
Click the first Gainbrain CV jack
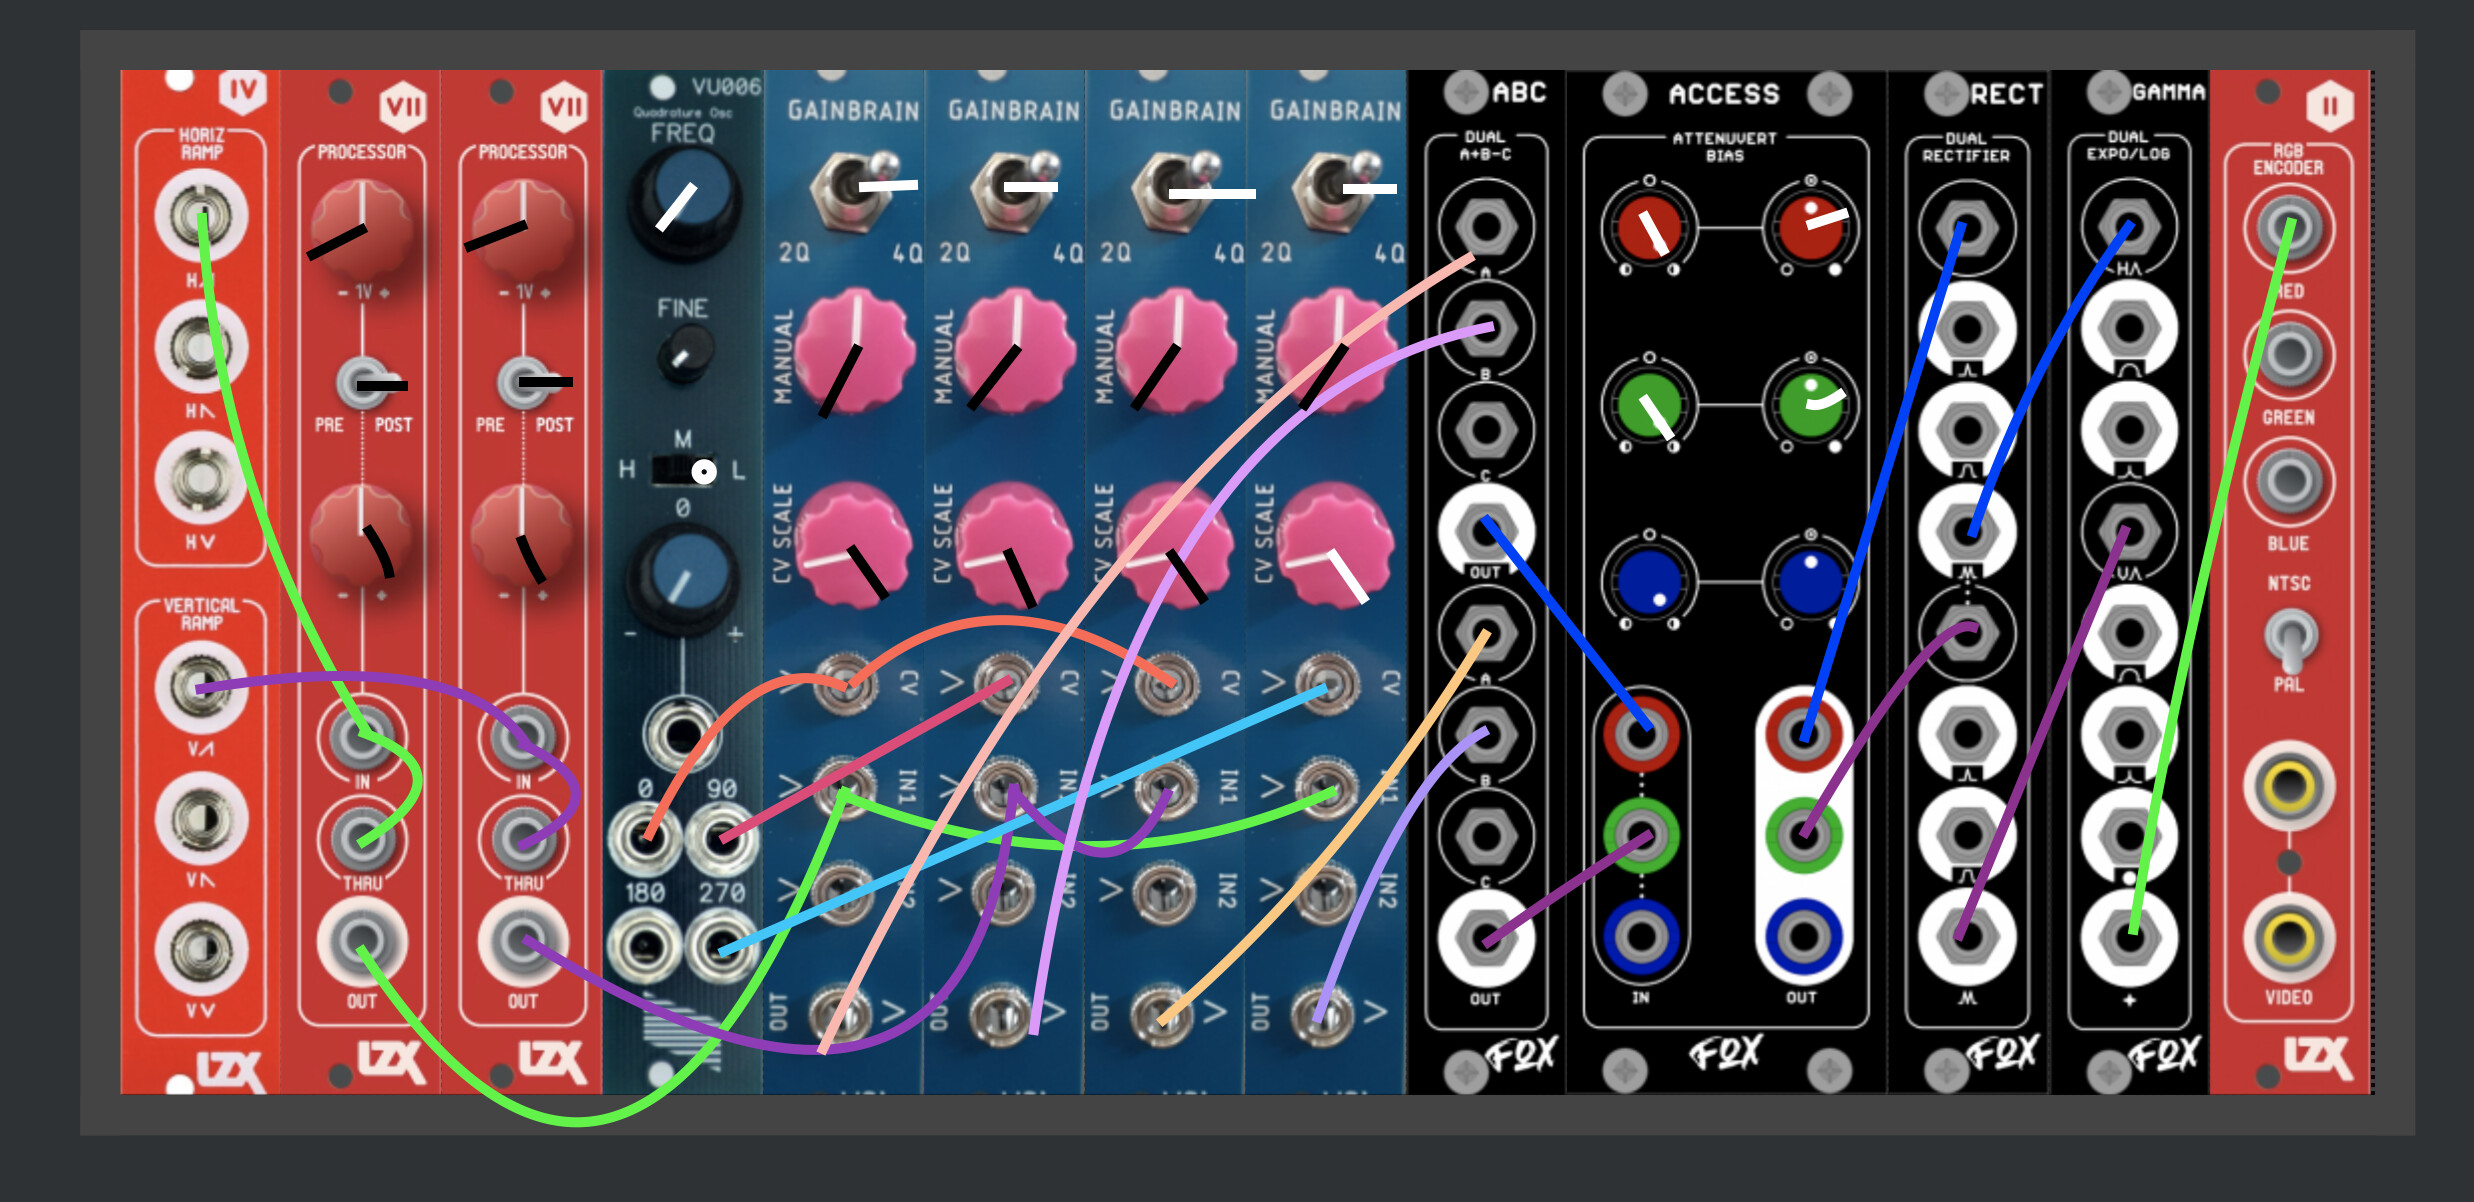click(x=845, y=685)
